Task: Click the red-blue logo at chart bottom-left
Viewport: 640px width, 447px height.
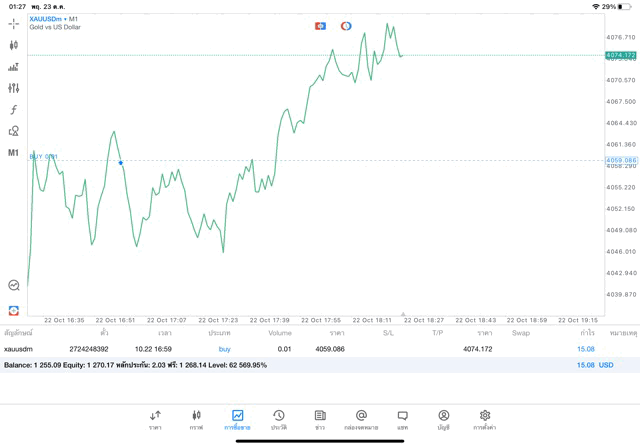Action: 13,311
